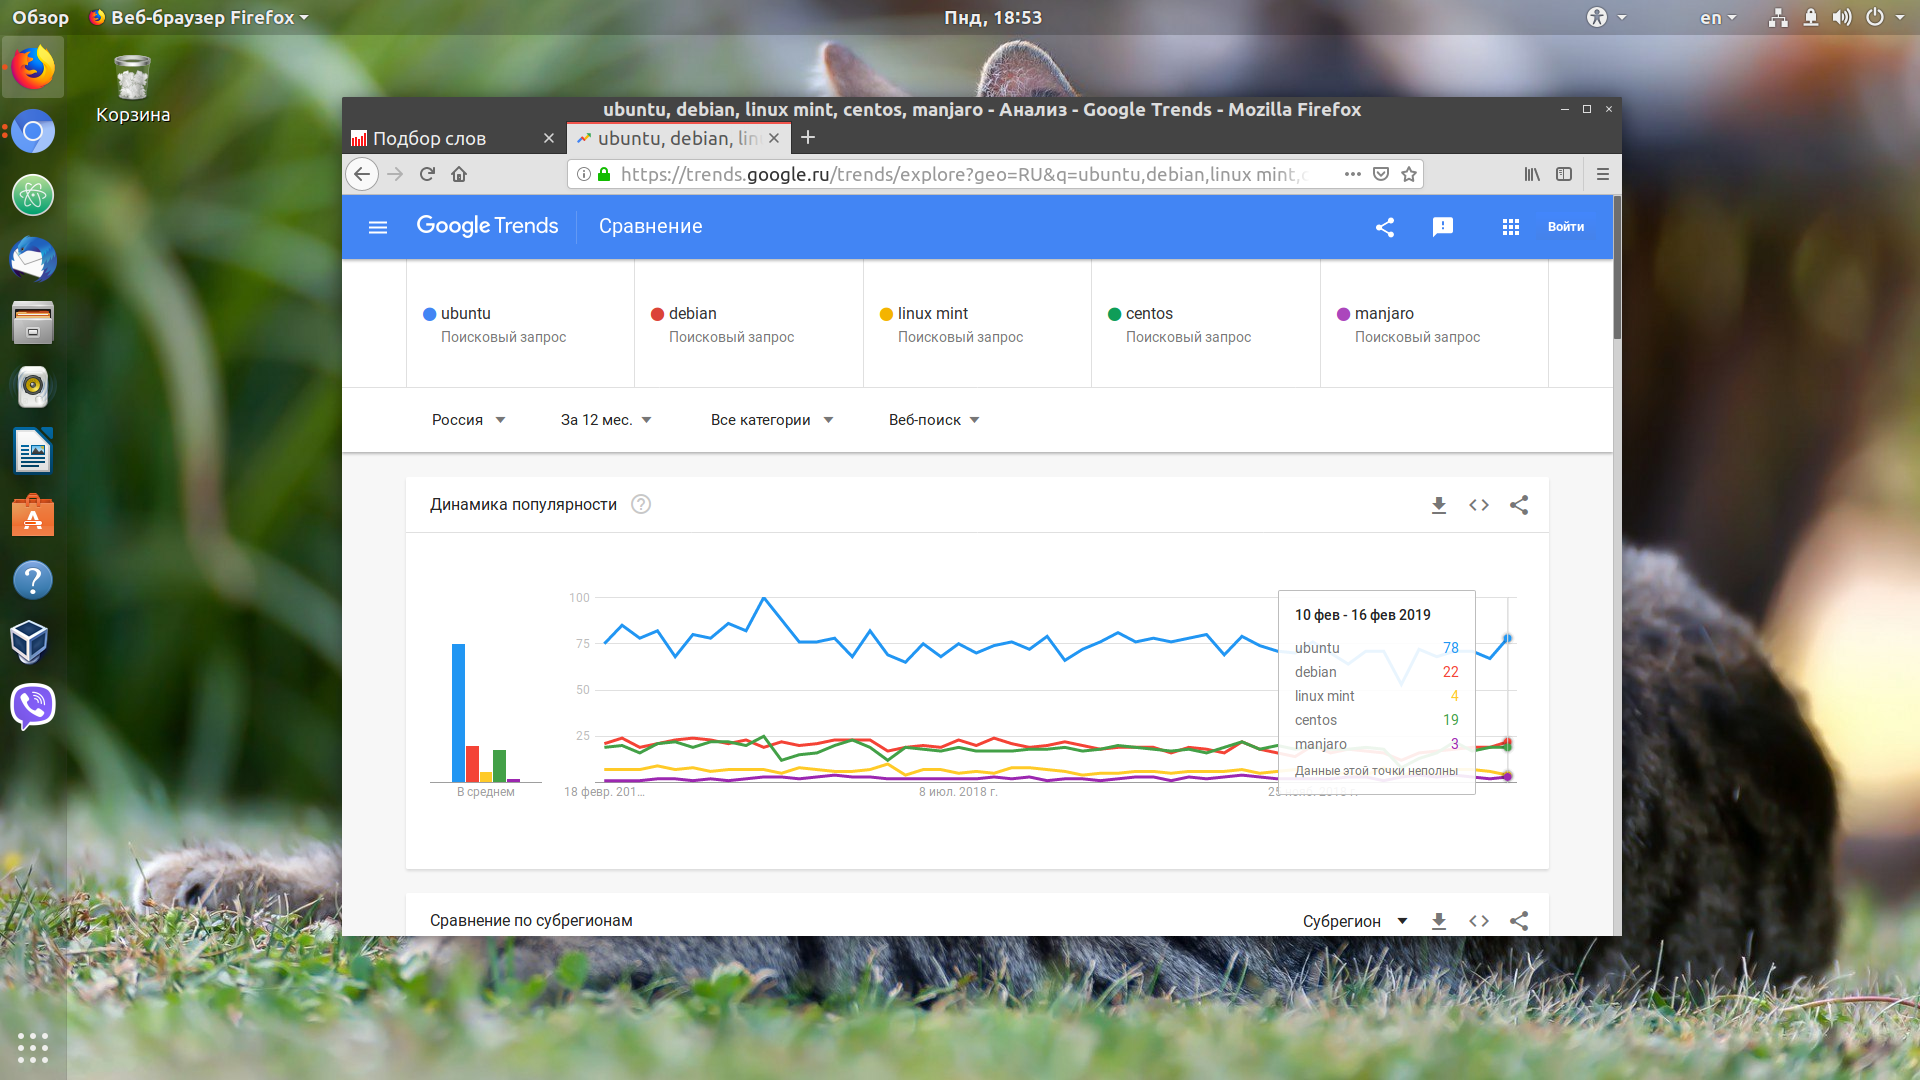Select the debian search term card
The width and height of the screenshot is (1920, 1080).
pyautogui.click(x=749, y=324)
